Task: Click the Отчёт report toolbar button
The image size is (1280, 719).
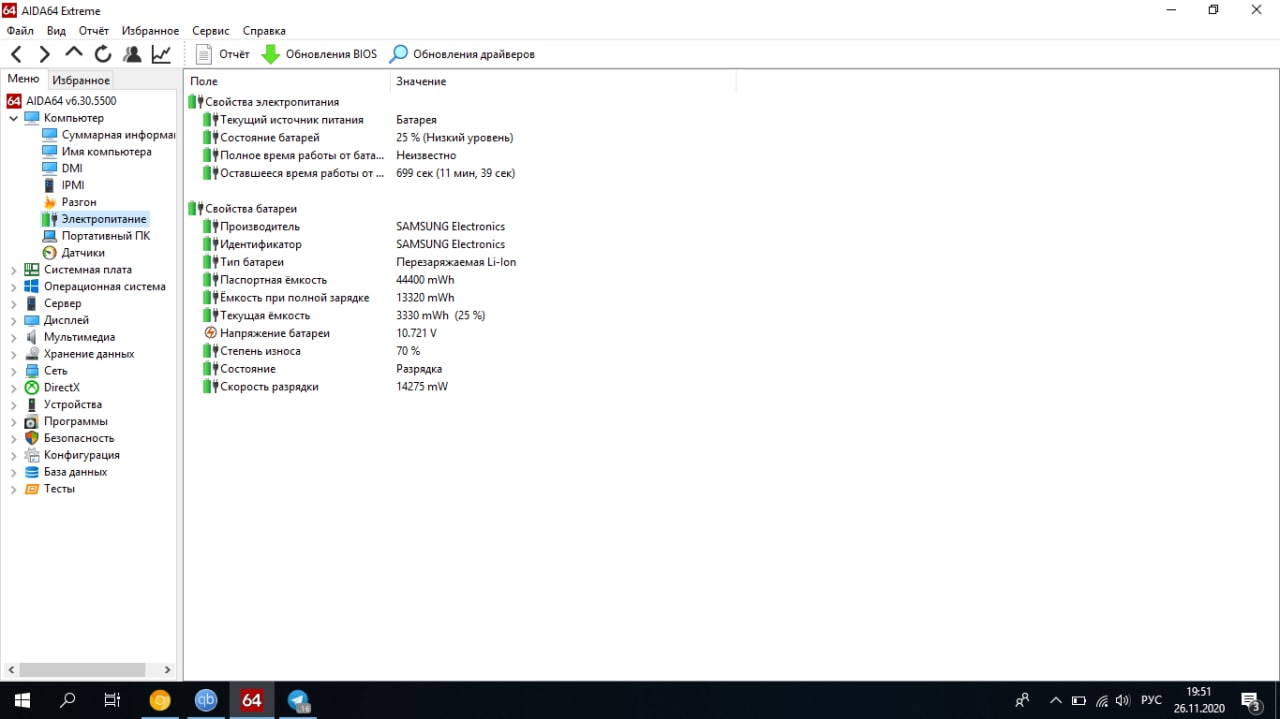Action: click(x=222, y=54)
